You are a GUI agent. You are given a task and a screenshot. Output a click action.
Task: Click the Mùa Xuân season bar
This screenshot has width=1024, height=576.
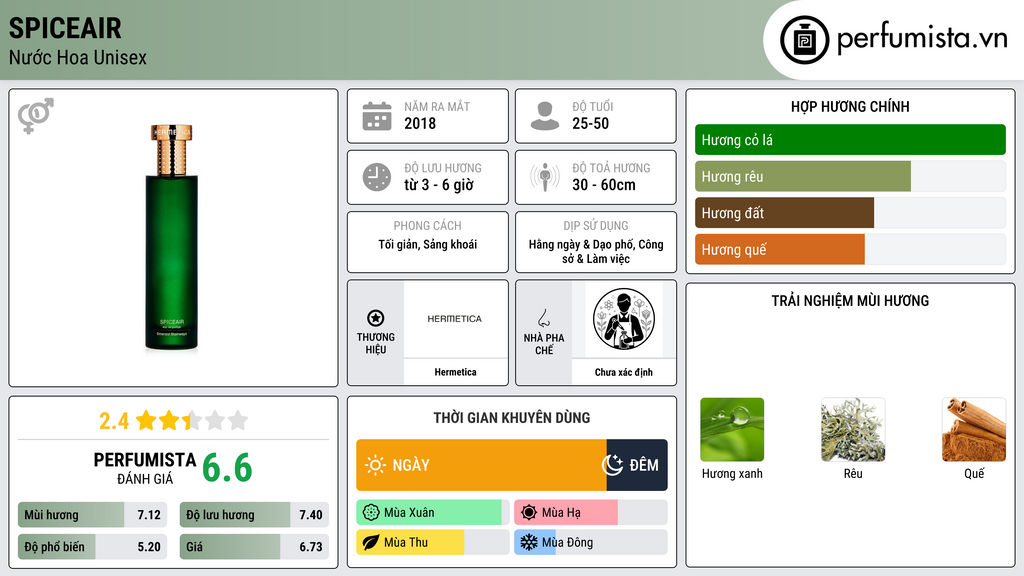point(432,513)
